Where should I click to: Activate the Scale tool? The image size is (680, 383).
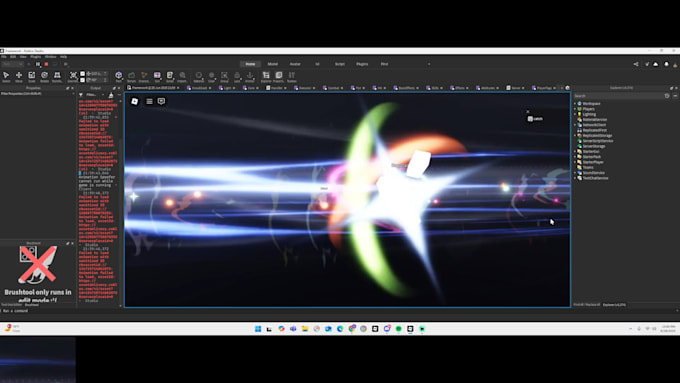[x=32, y=77]
